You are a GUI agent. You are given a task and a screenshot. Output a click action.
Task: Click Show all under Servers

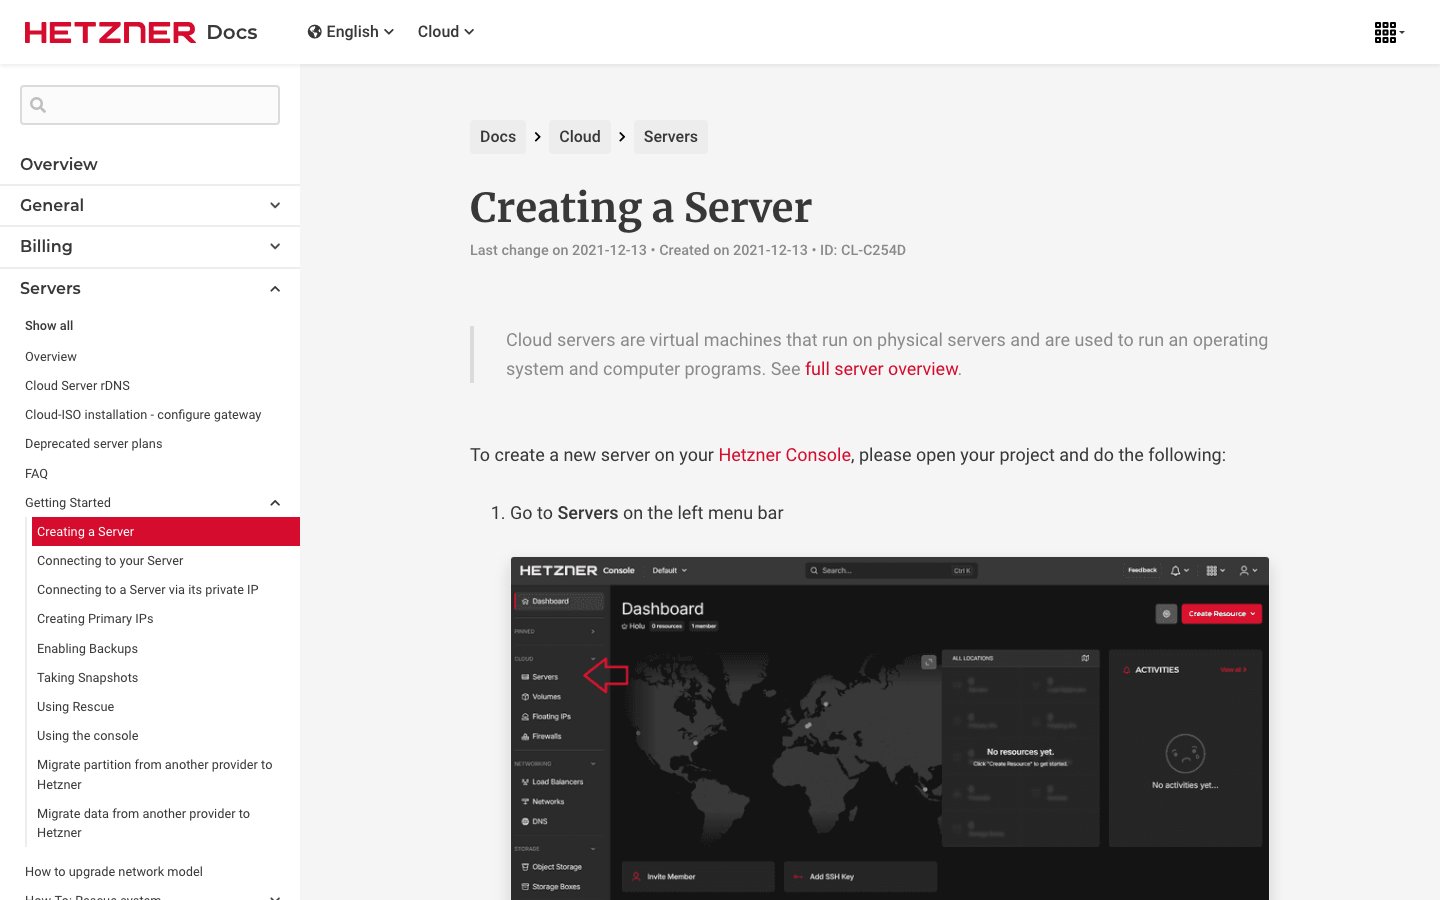[49, 326]
